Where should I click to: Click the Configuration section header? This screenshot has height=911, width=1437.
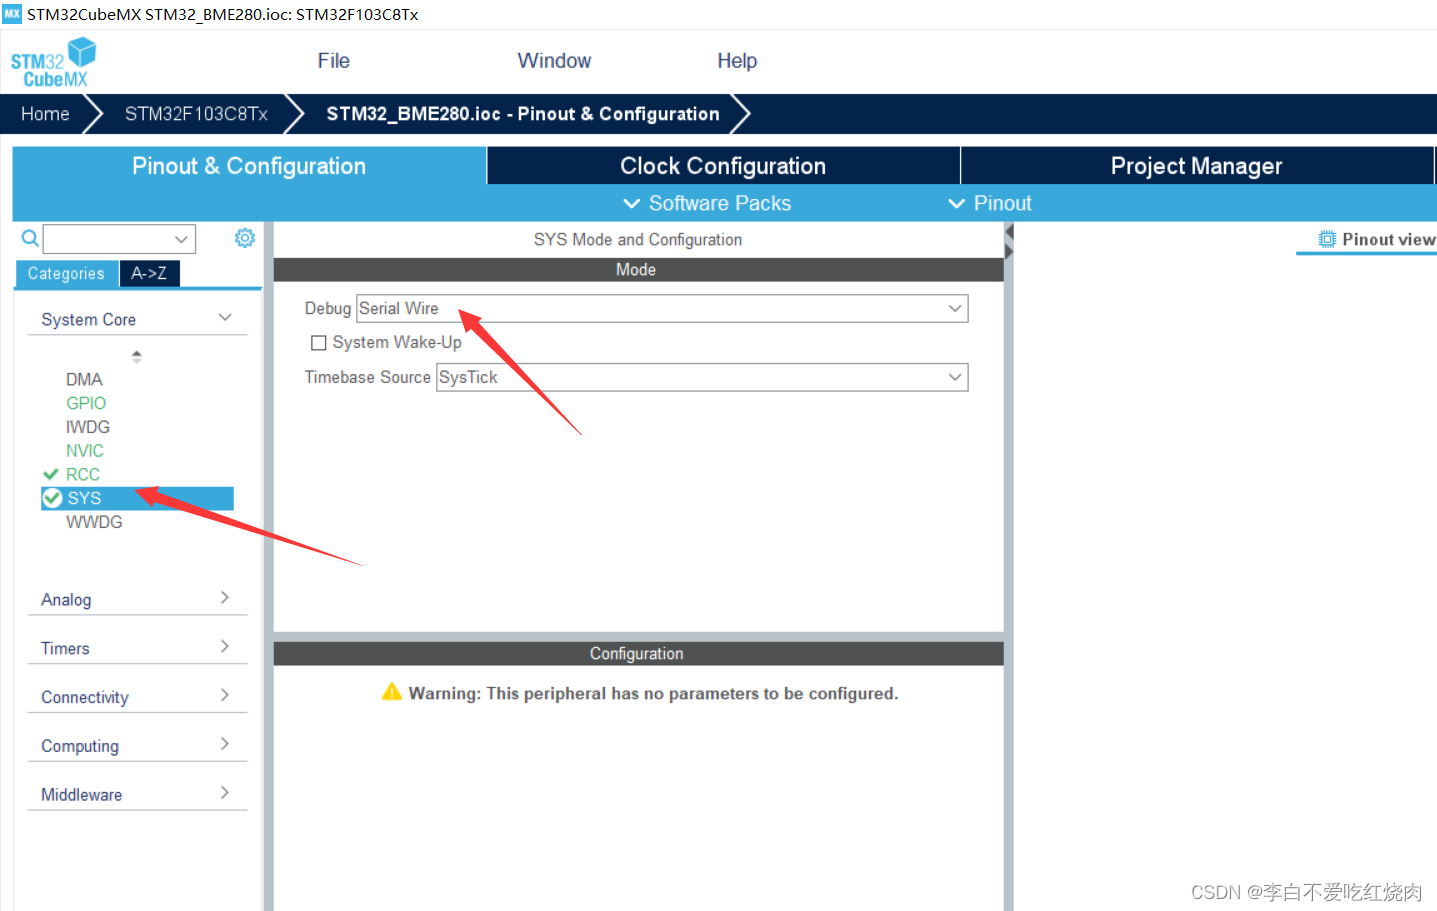pos(638,654)
